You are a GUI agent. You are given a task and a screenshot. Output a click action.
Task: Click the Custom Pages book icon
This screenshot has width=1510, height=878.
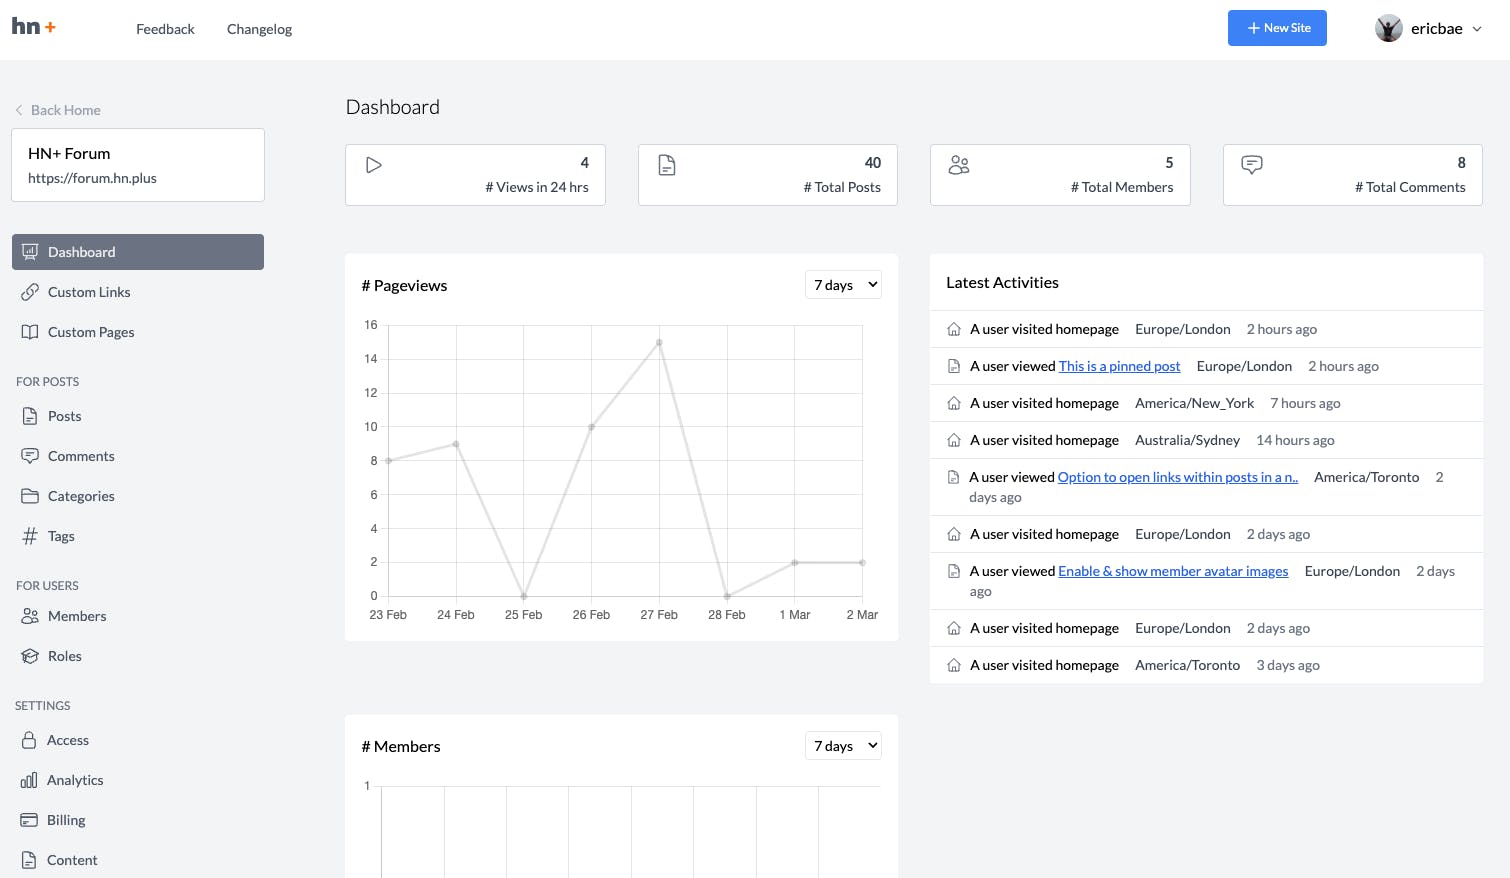click(x=30, y=332)
